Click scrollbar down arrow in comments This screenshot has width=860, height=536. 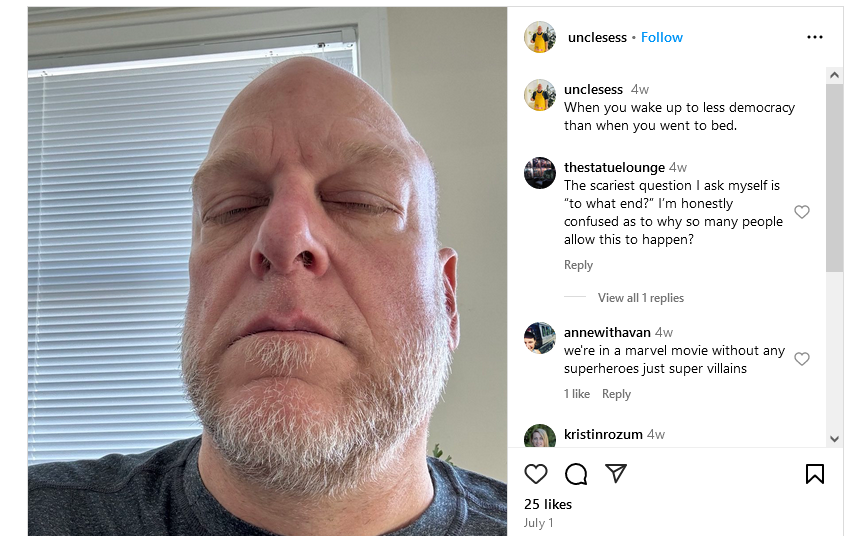pyautogui.click(x=834, y=439)
